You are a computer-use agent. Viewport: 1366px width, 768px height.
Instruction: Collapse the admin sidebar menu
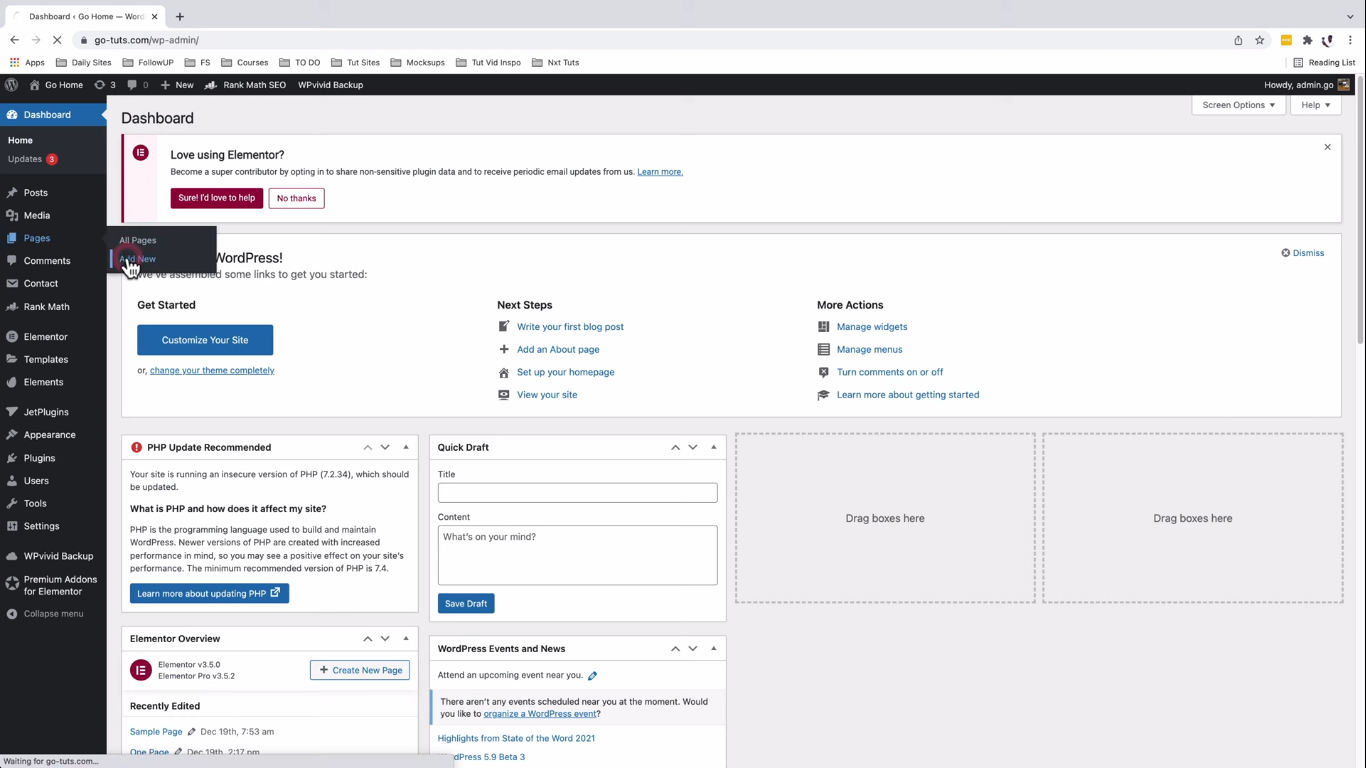53,614
